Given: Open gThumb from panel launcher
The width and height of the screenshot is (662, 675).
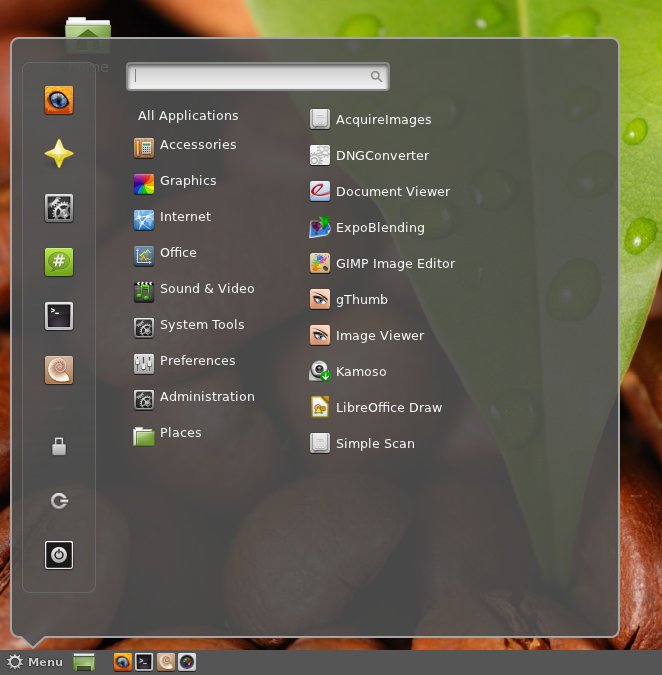Looking at the screenshot, I should point(123,662).
